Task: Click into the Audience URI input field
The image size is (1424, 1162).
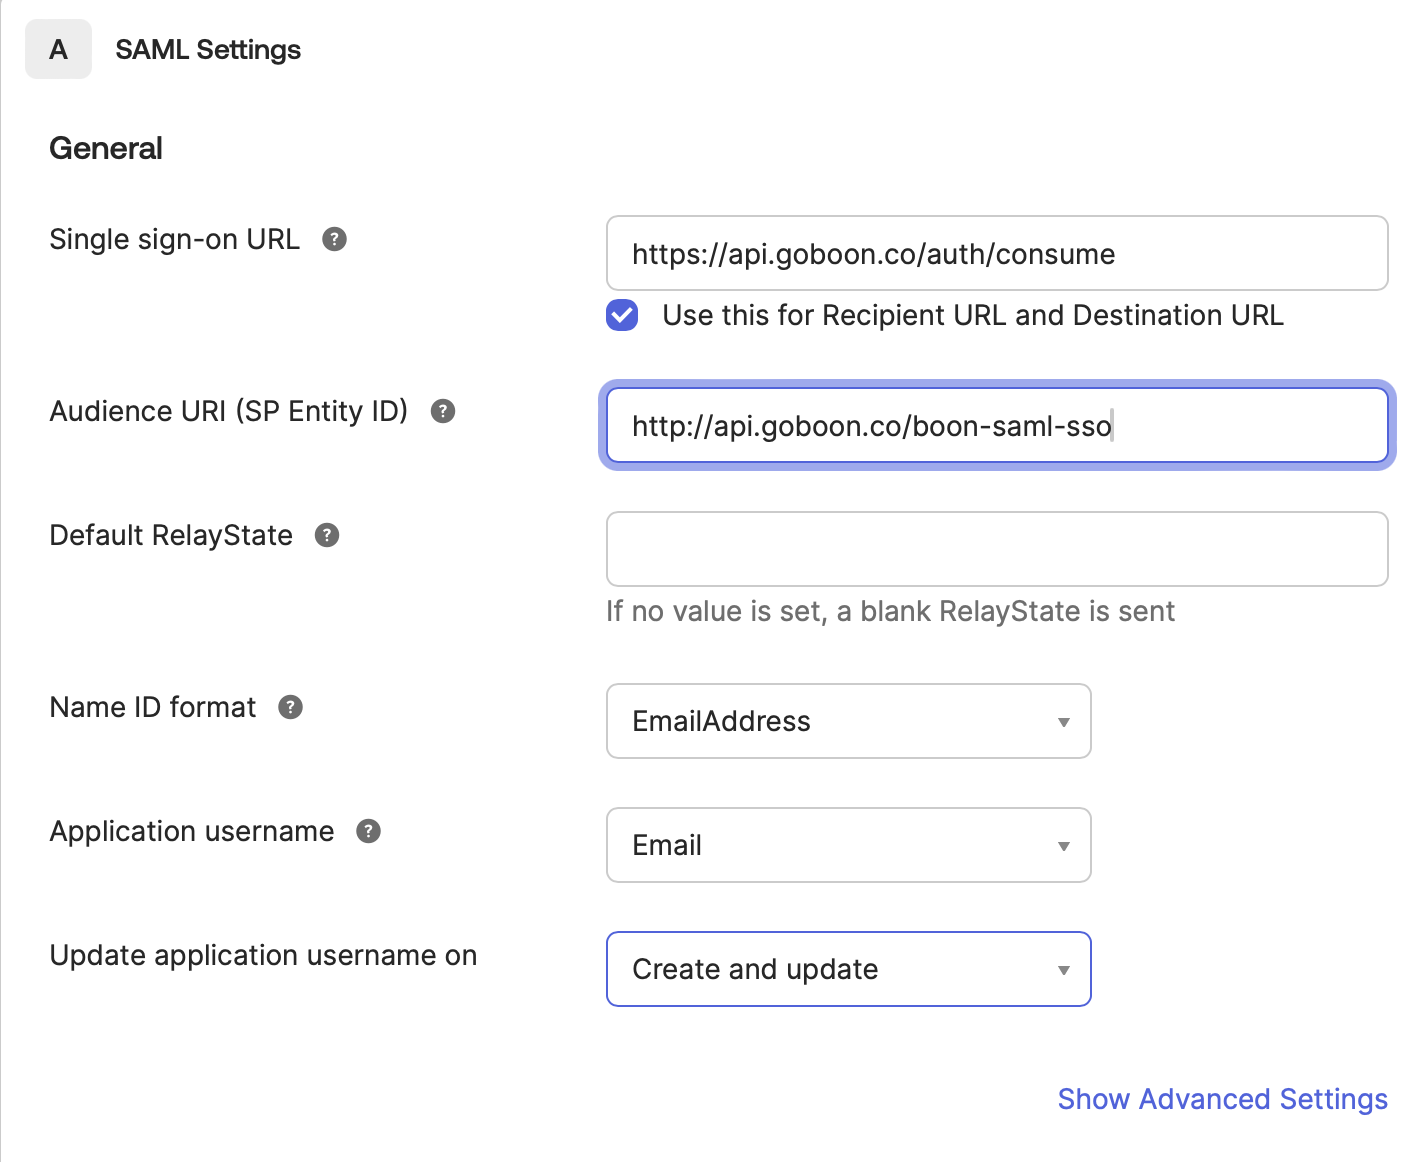Action: pos(996,426)
